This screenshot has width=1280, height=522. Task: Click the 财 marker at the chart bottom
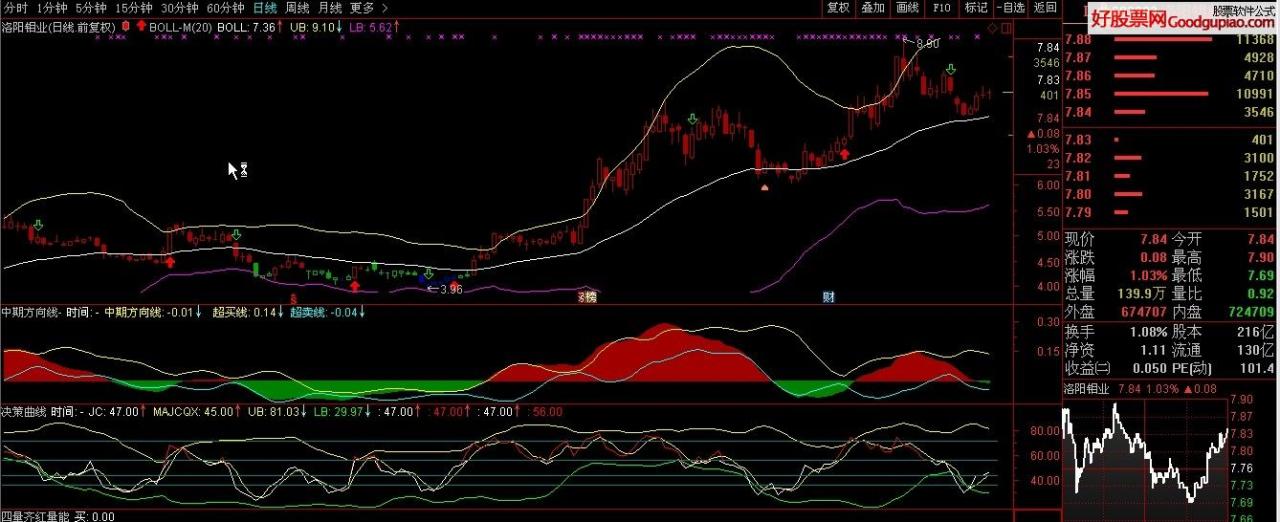(828, 297)
